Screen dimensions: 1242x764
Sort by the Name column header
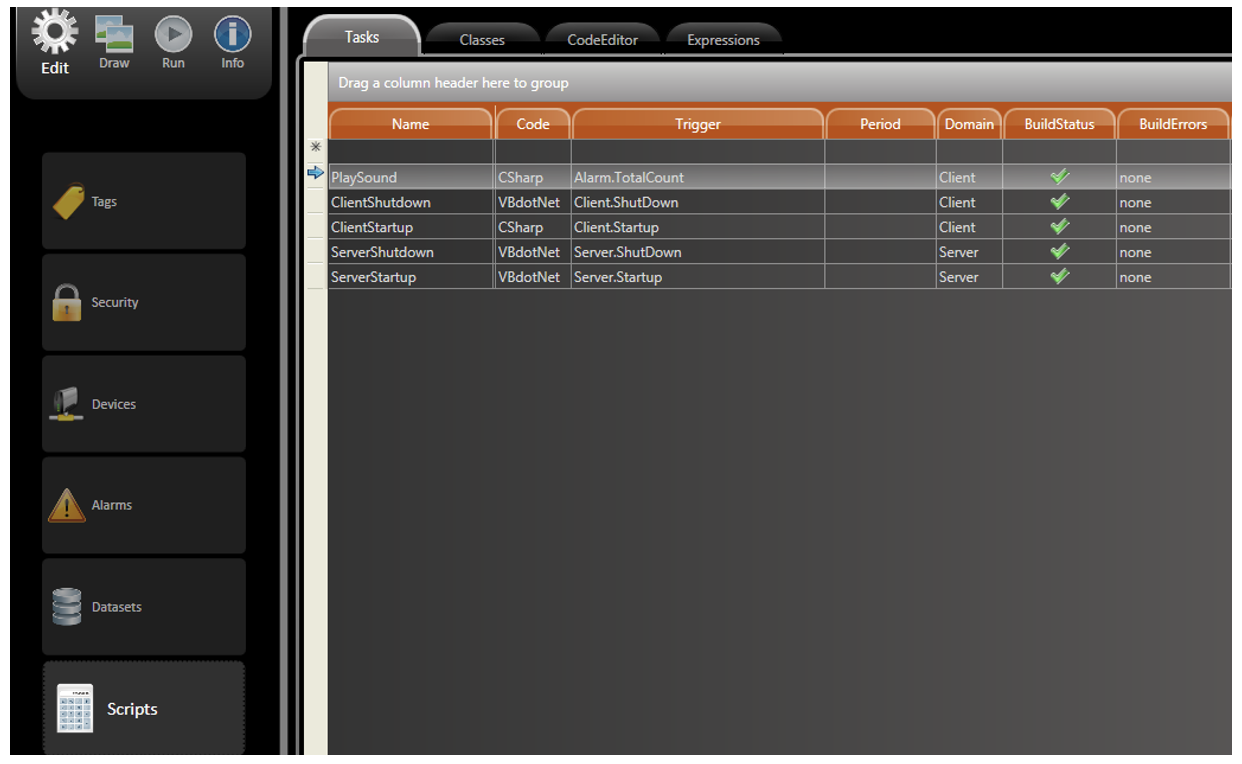tap(410, 124)
